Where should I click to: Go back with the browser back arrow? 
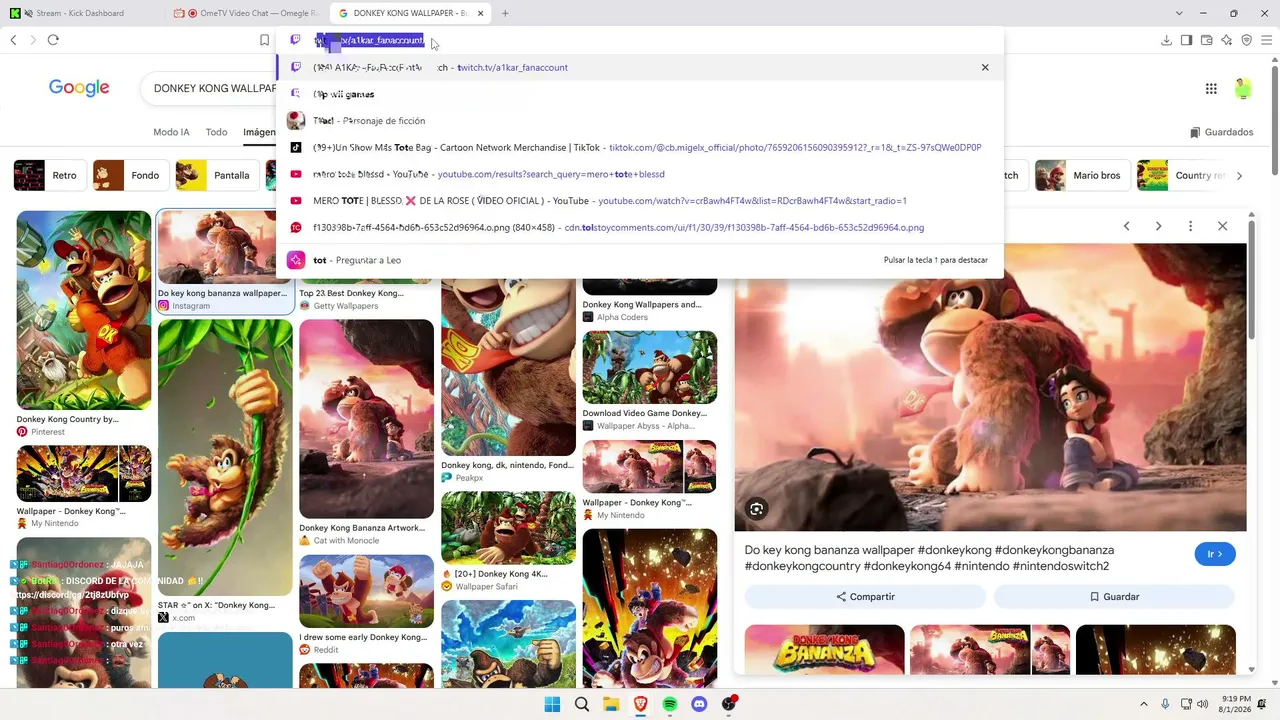pyautogui.click(x=13, y=40)
